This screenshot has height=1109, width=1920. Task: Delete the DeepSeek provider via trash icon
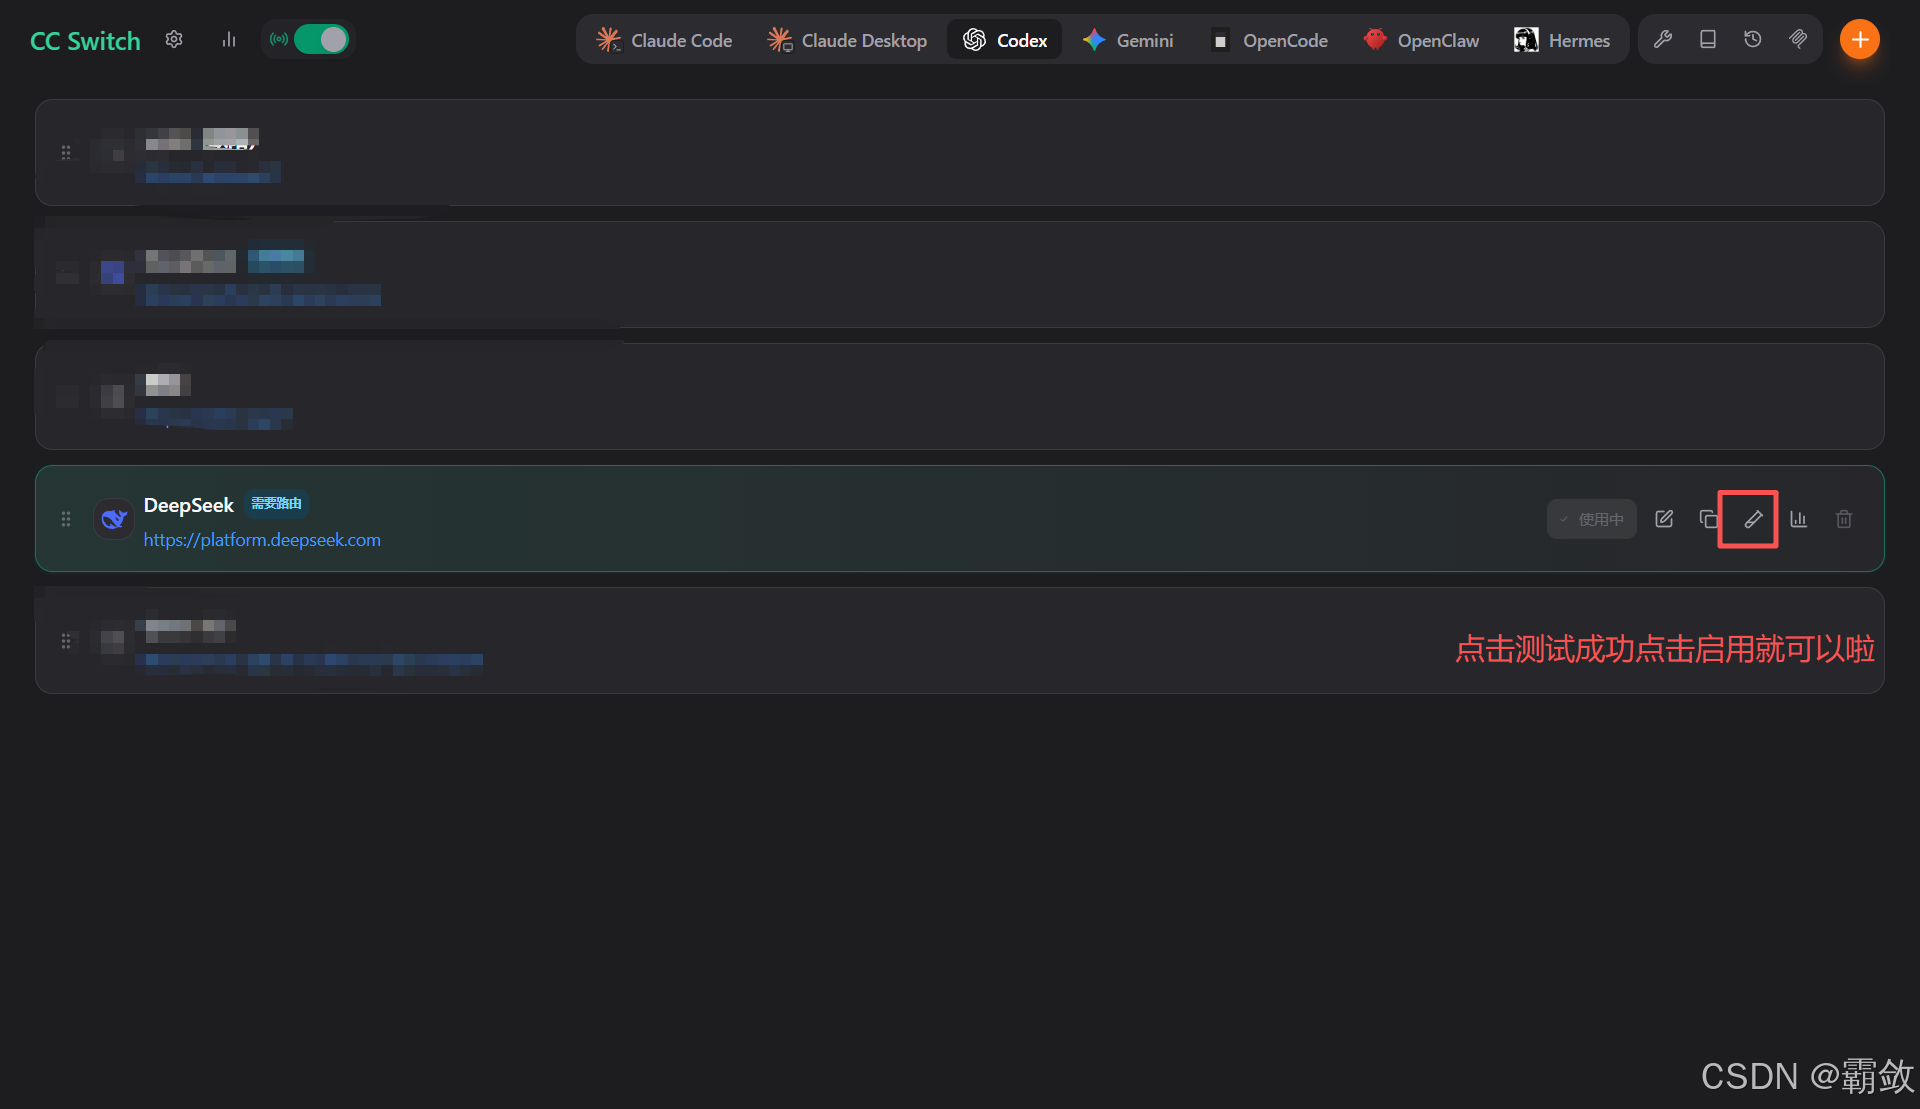point(1844,519)
